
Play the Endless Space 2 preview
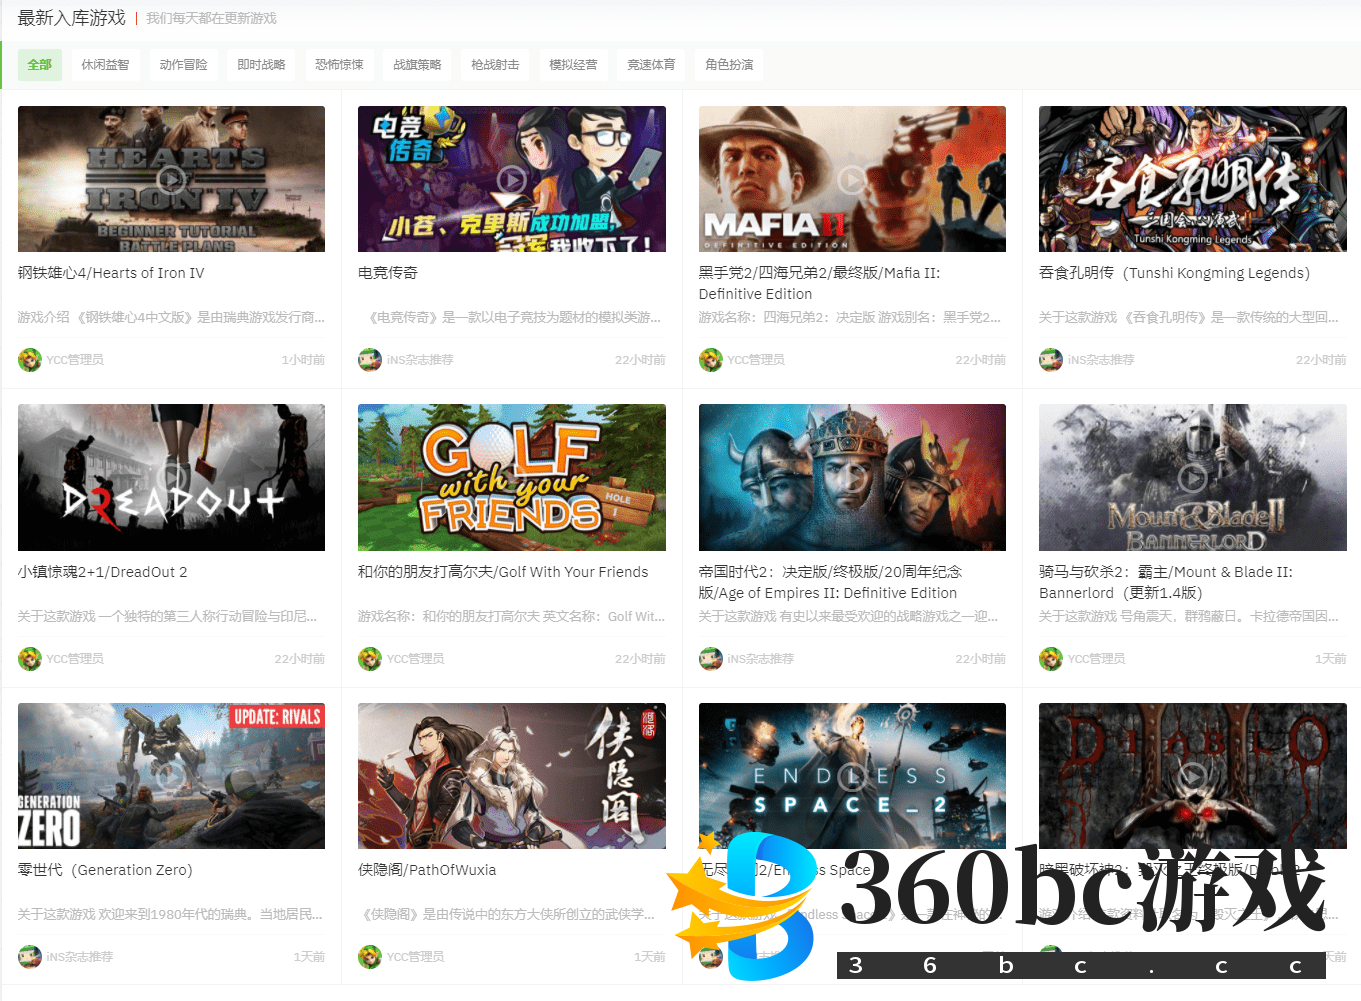852,775
